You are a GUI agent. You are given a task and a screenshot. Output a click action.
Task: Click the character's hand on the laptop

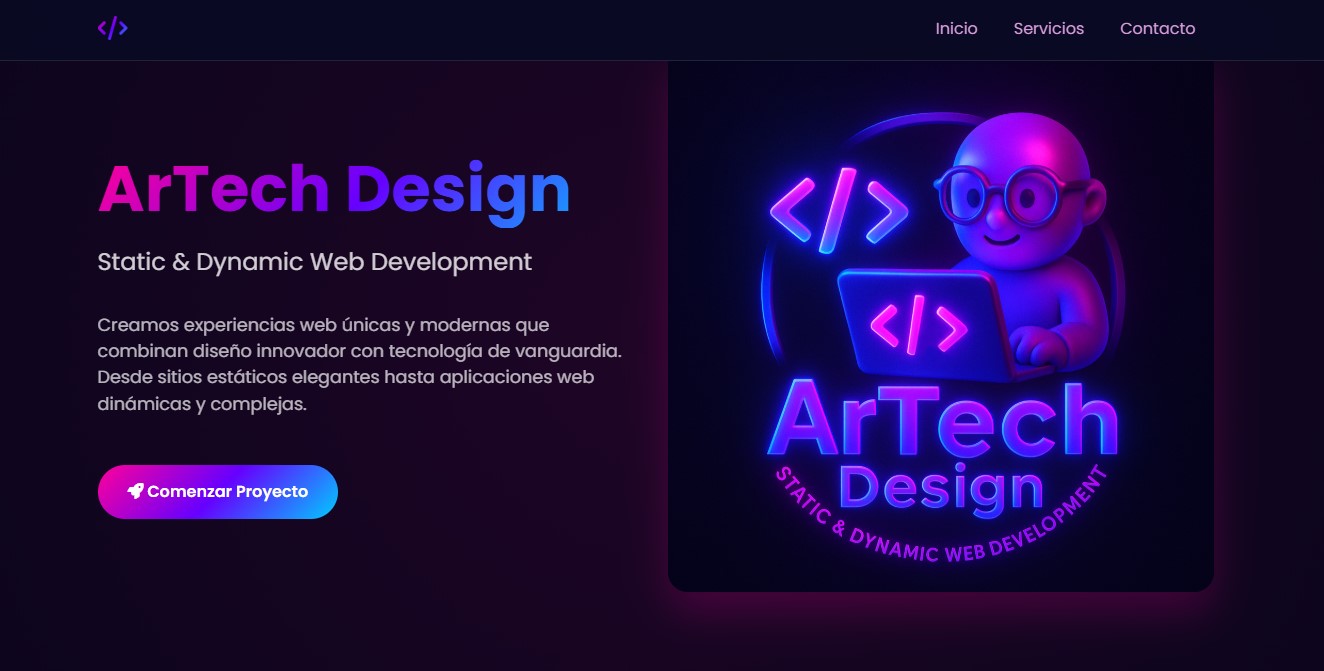1040,344
